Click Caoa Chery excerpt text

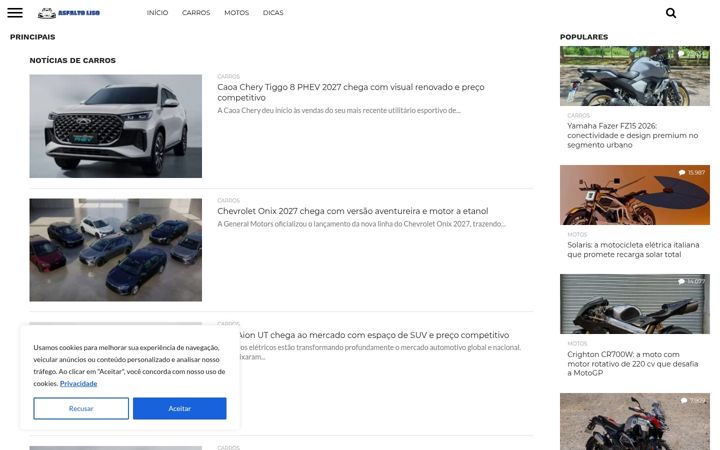point(339,110)
